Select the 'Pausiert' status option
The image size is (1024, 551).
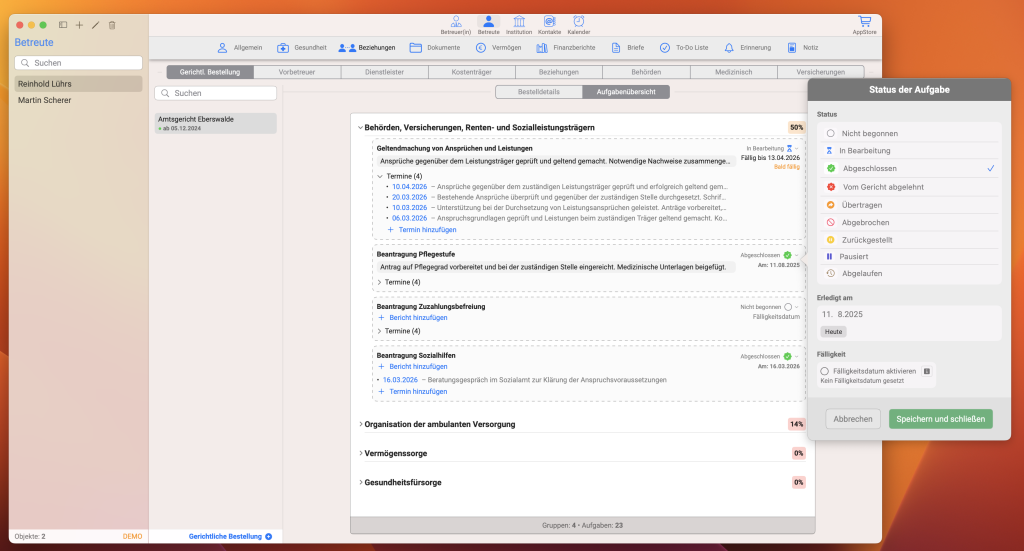(x=865, y=257)
